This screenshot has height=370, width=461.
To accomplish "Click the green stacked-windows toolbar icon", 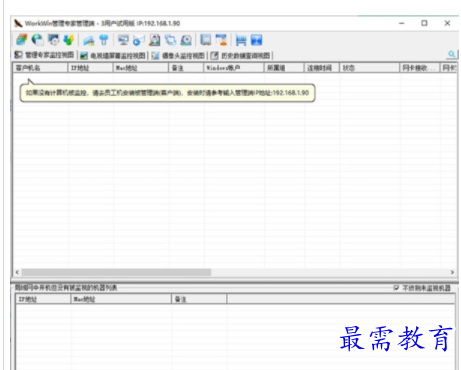I will point(22,40).
